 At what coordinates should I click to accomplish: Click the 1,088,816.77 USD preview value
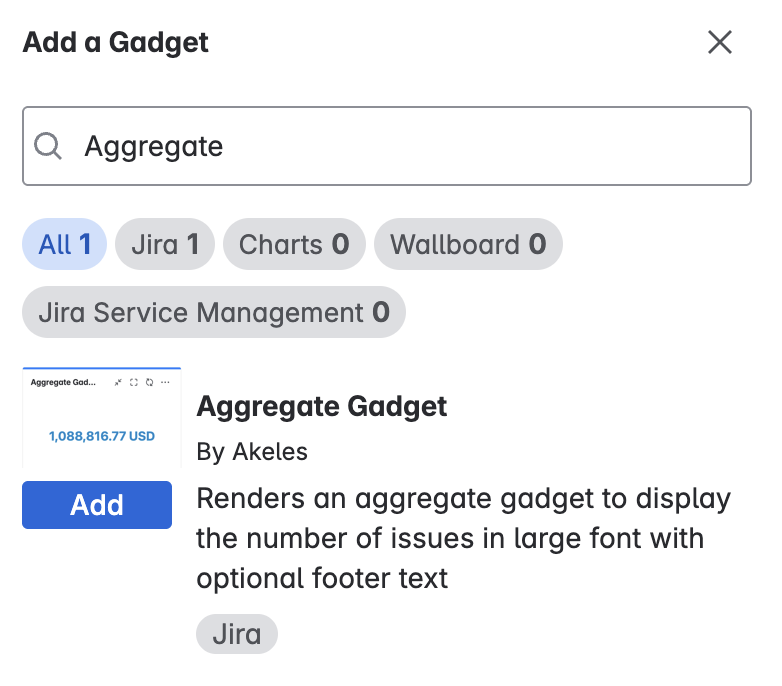pos(102,436)
